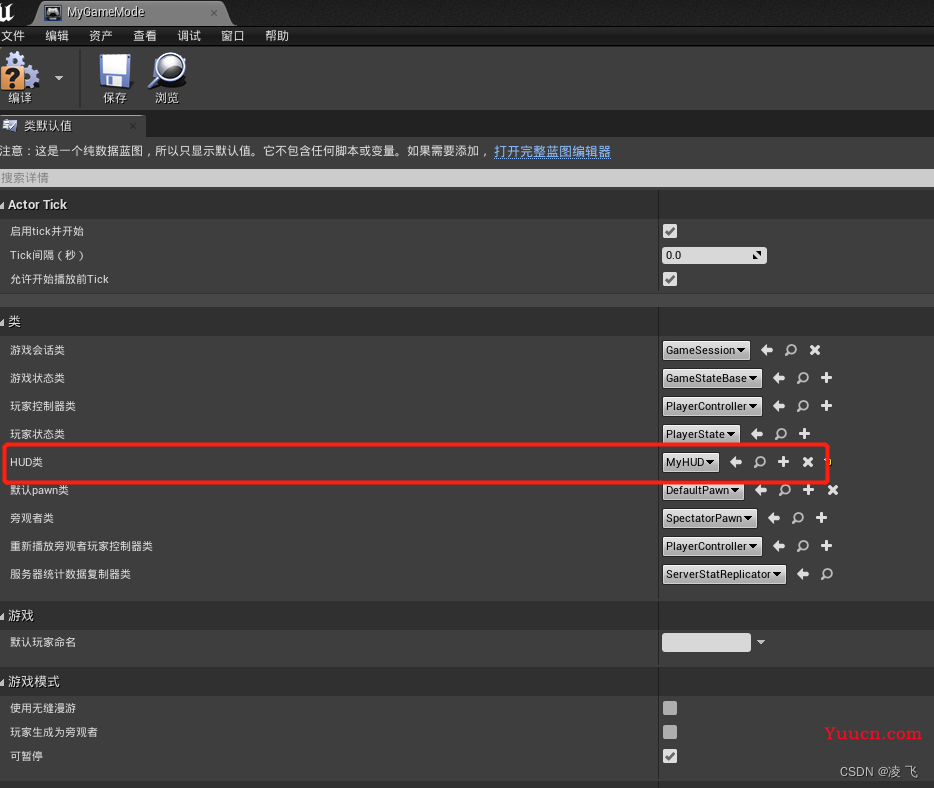Use selected asset arrow for GameSession
This screenshot has width=934, height=788.
coord(767,350)
